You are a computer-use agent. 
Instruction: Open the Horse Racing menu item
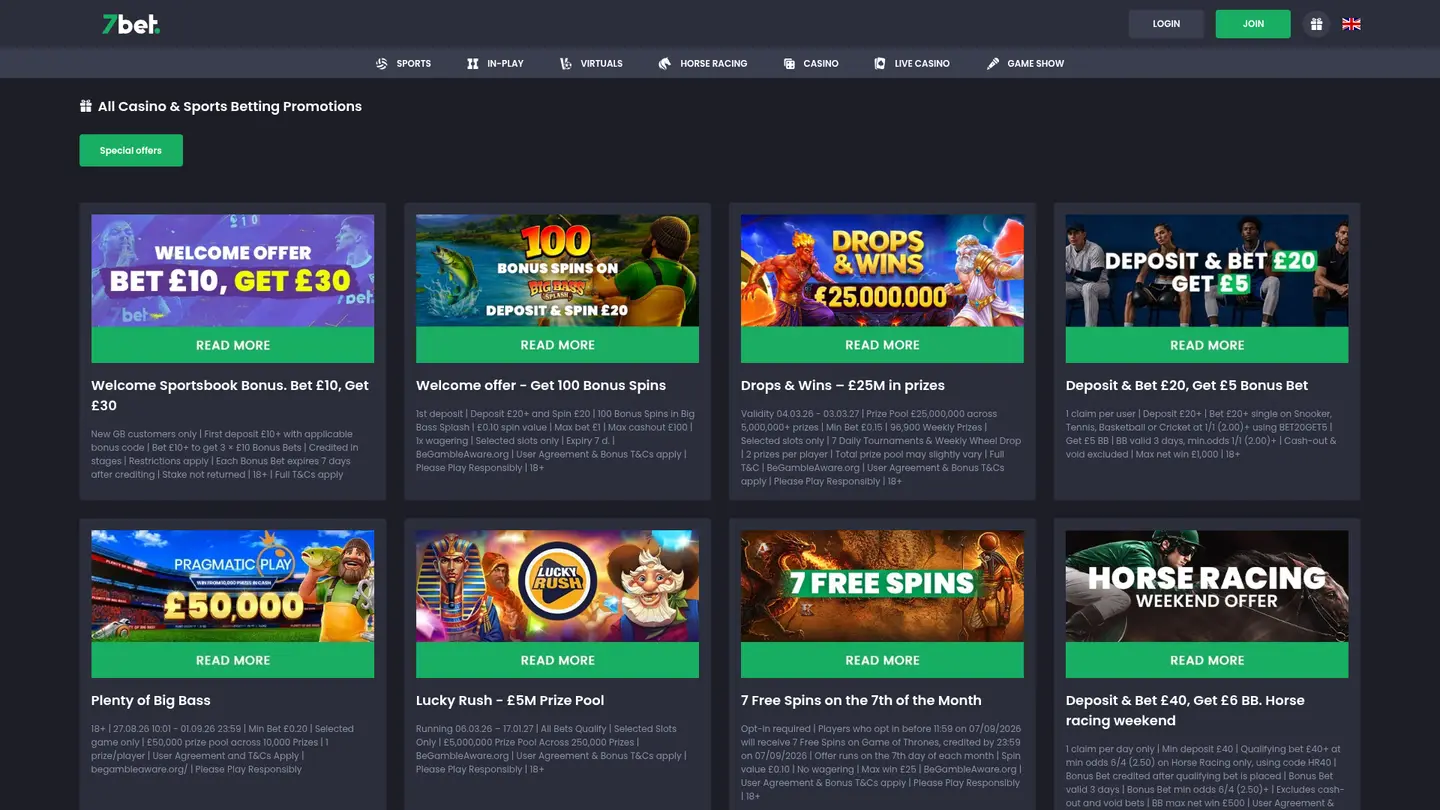pos(703,63)
